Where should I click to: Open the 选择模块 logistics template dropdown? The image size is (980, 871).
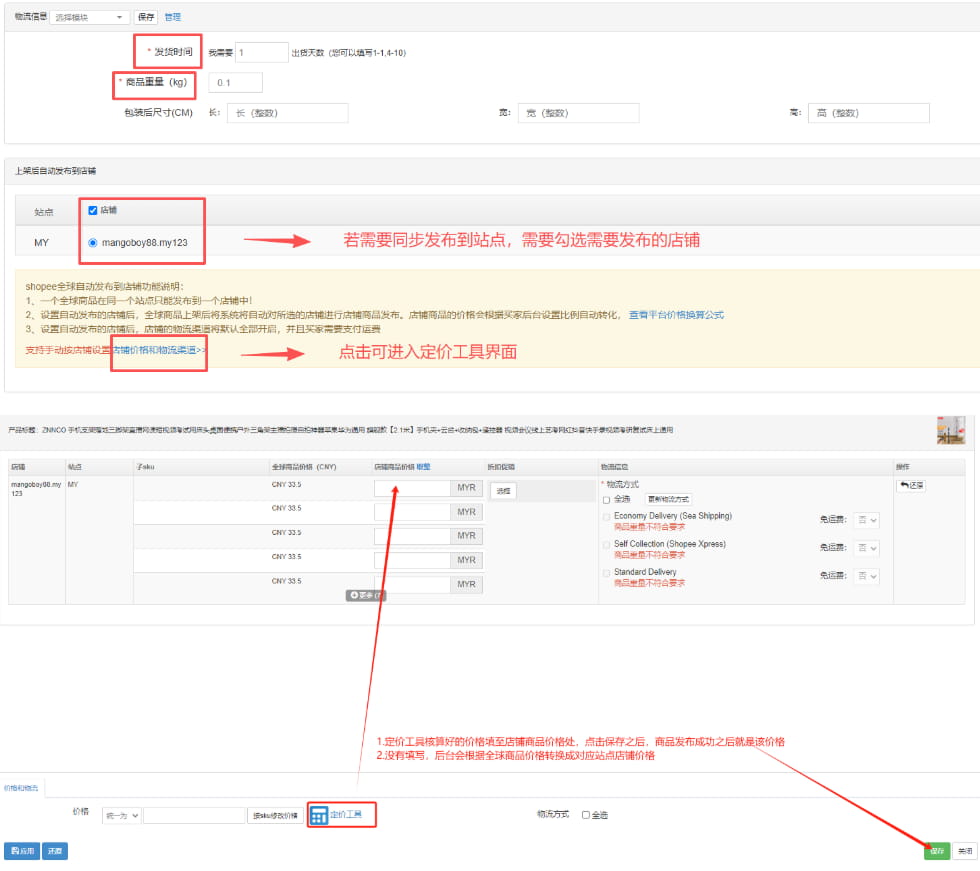90,17
